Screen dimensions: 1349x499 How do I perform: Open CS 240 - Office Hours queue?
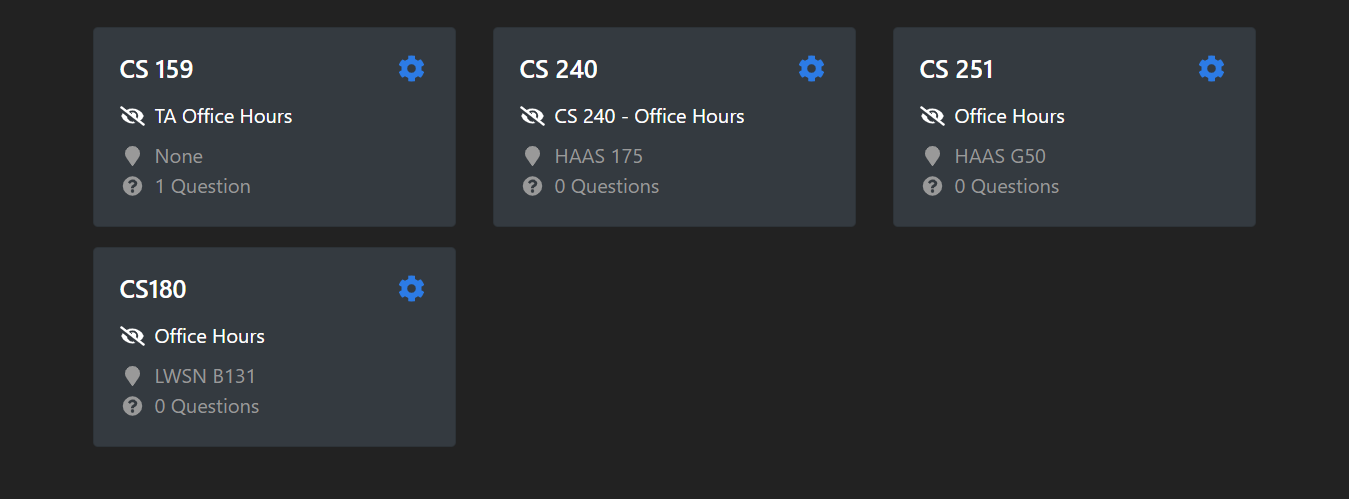click(649, 117)
